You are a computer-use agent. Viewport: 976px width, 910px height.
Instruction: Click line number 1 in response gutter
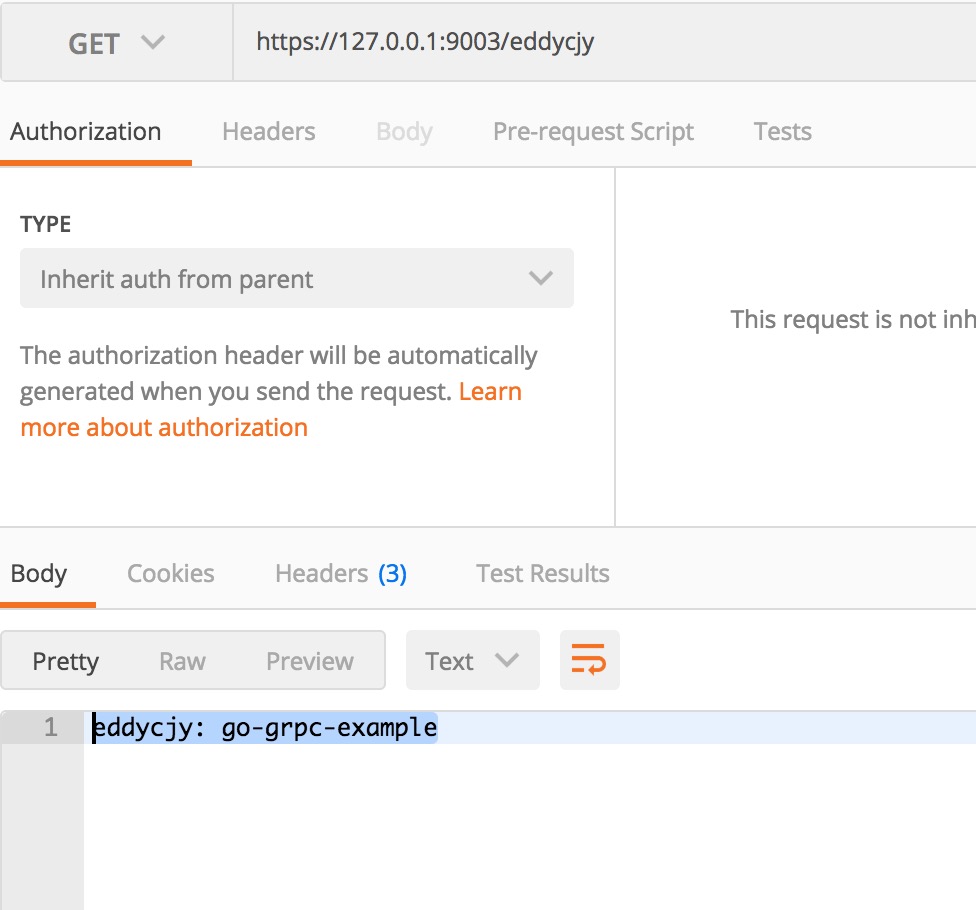(50, 728)
